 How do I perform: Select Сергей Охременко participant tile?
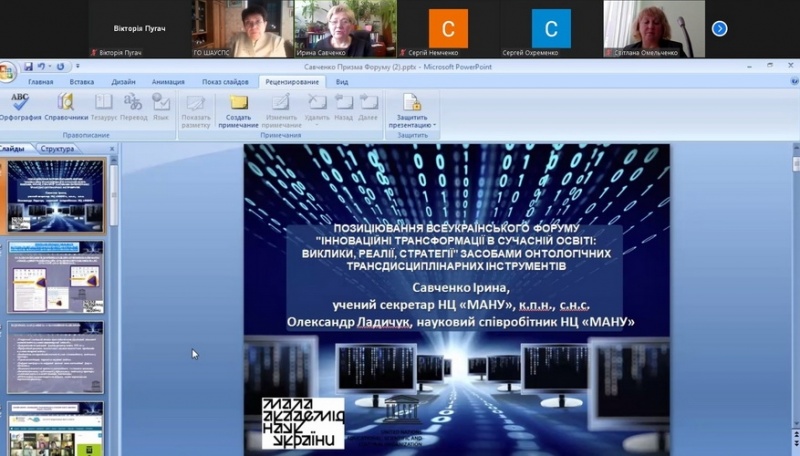(551, 29)
